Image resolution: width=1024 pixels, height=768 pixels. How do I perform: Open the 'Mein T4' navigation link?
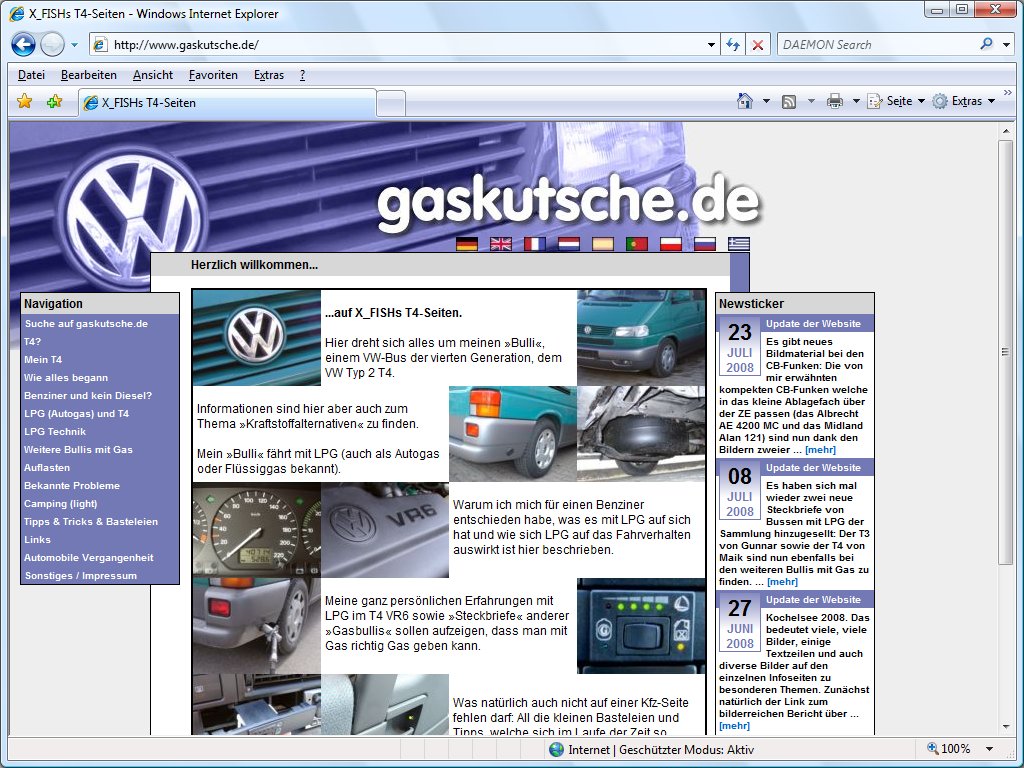(x=43, y=360)
